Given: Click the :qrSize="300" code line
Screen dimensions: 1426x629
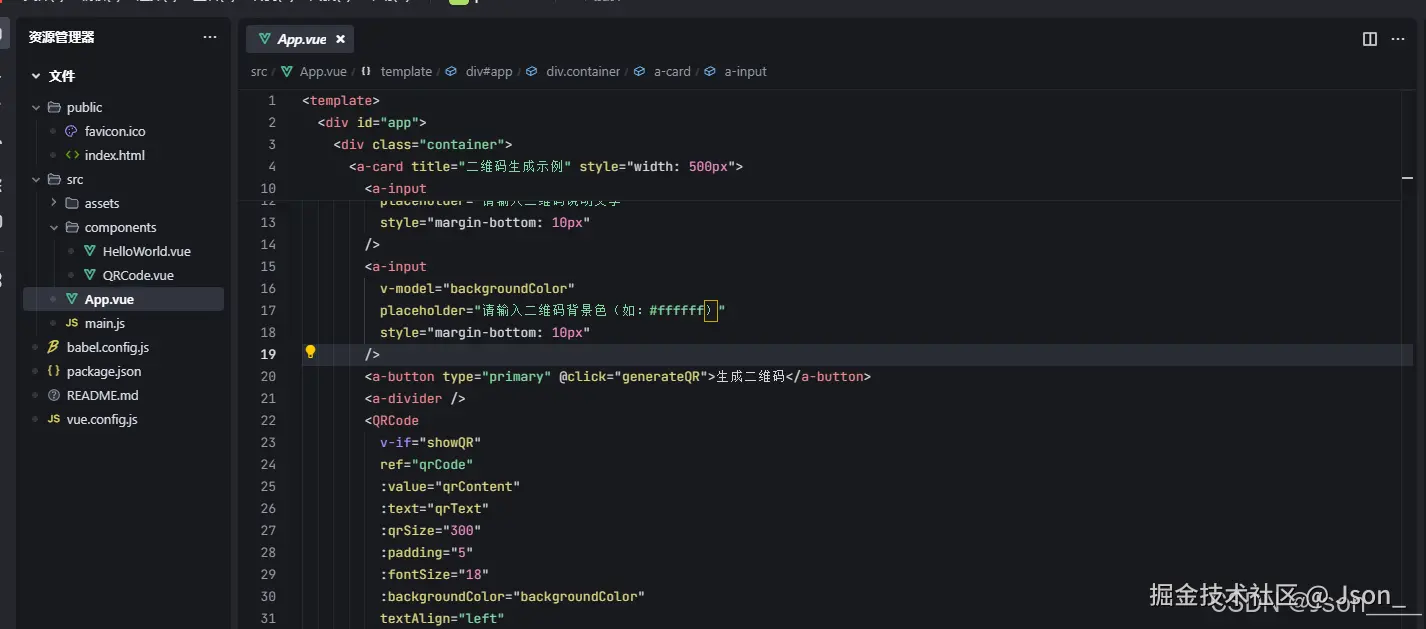Looking at the screenshot, I should (430, 530).
